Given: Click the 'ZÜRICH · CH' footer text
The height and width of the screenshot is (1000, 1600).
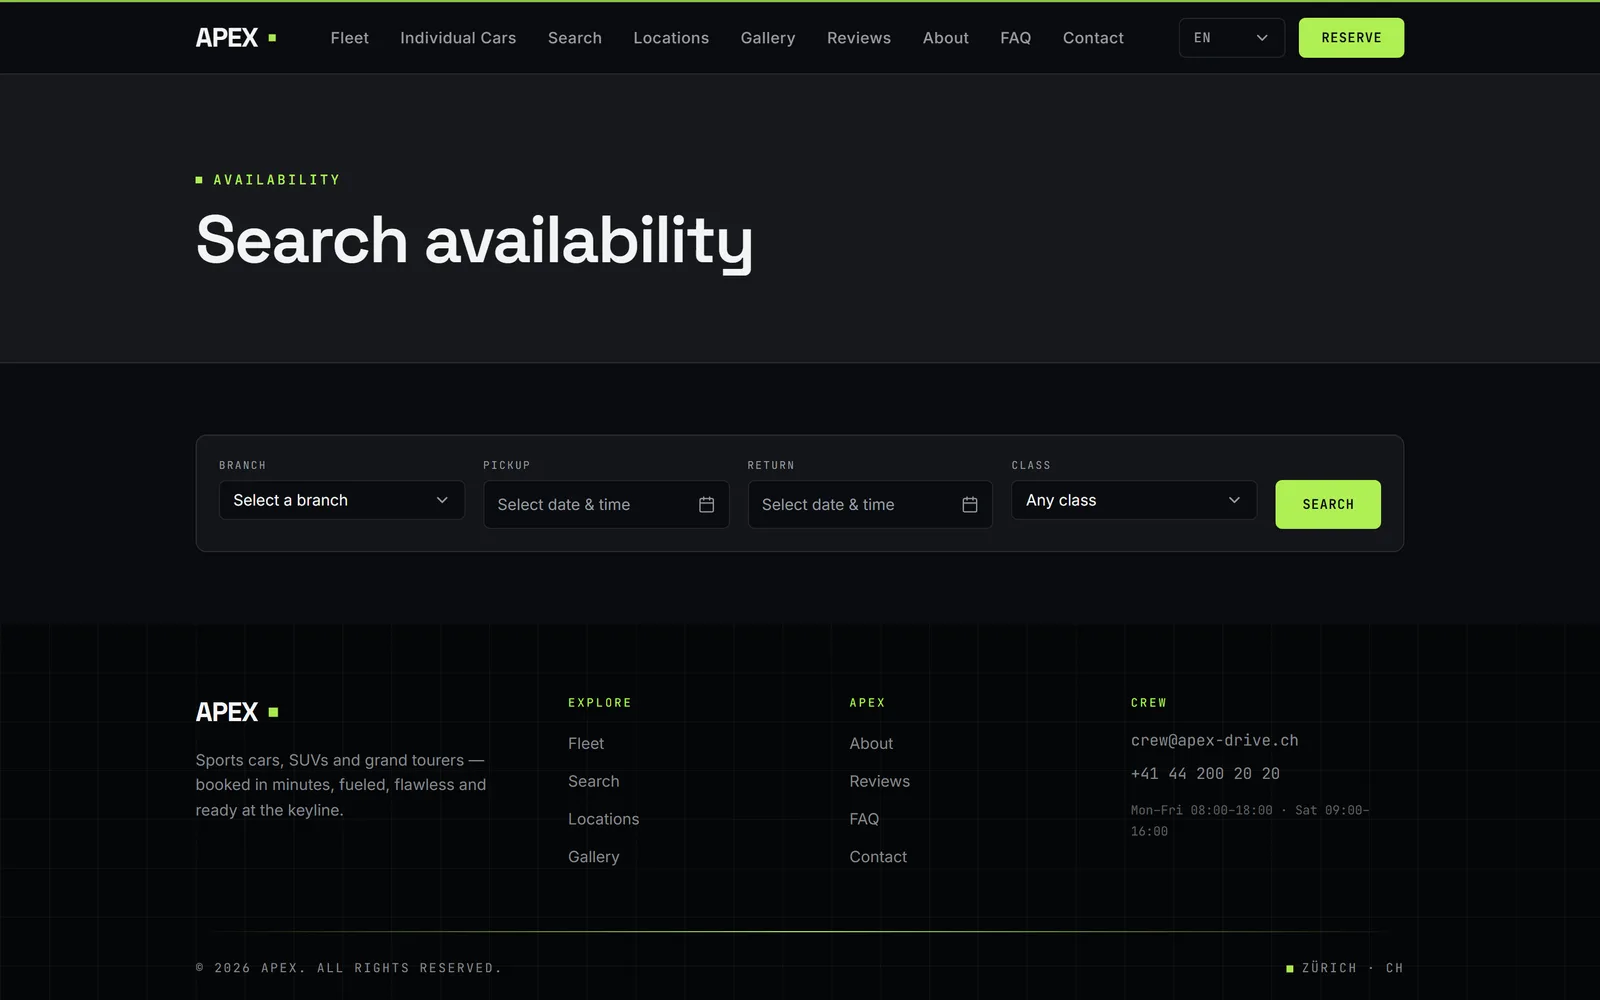Looking at the screenshot, I should [x=1352, y=968].
